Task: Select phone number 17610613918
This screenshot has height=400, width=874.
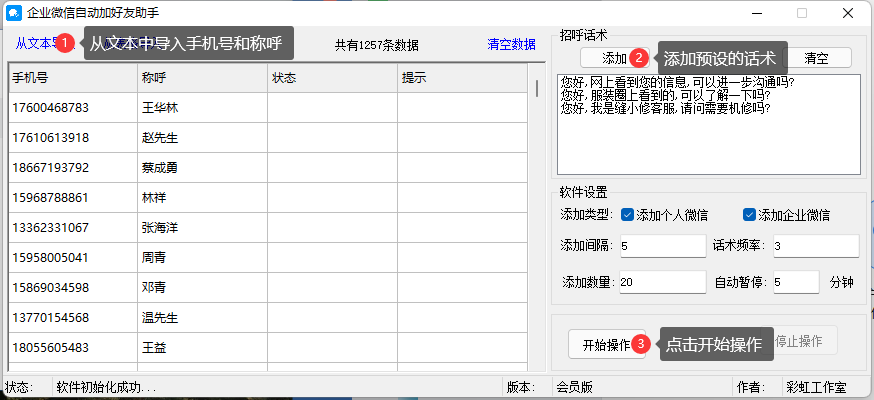Action: click(x=50, y=138)
